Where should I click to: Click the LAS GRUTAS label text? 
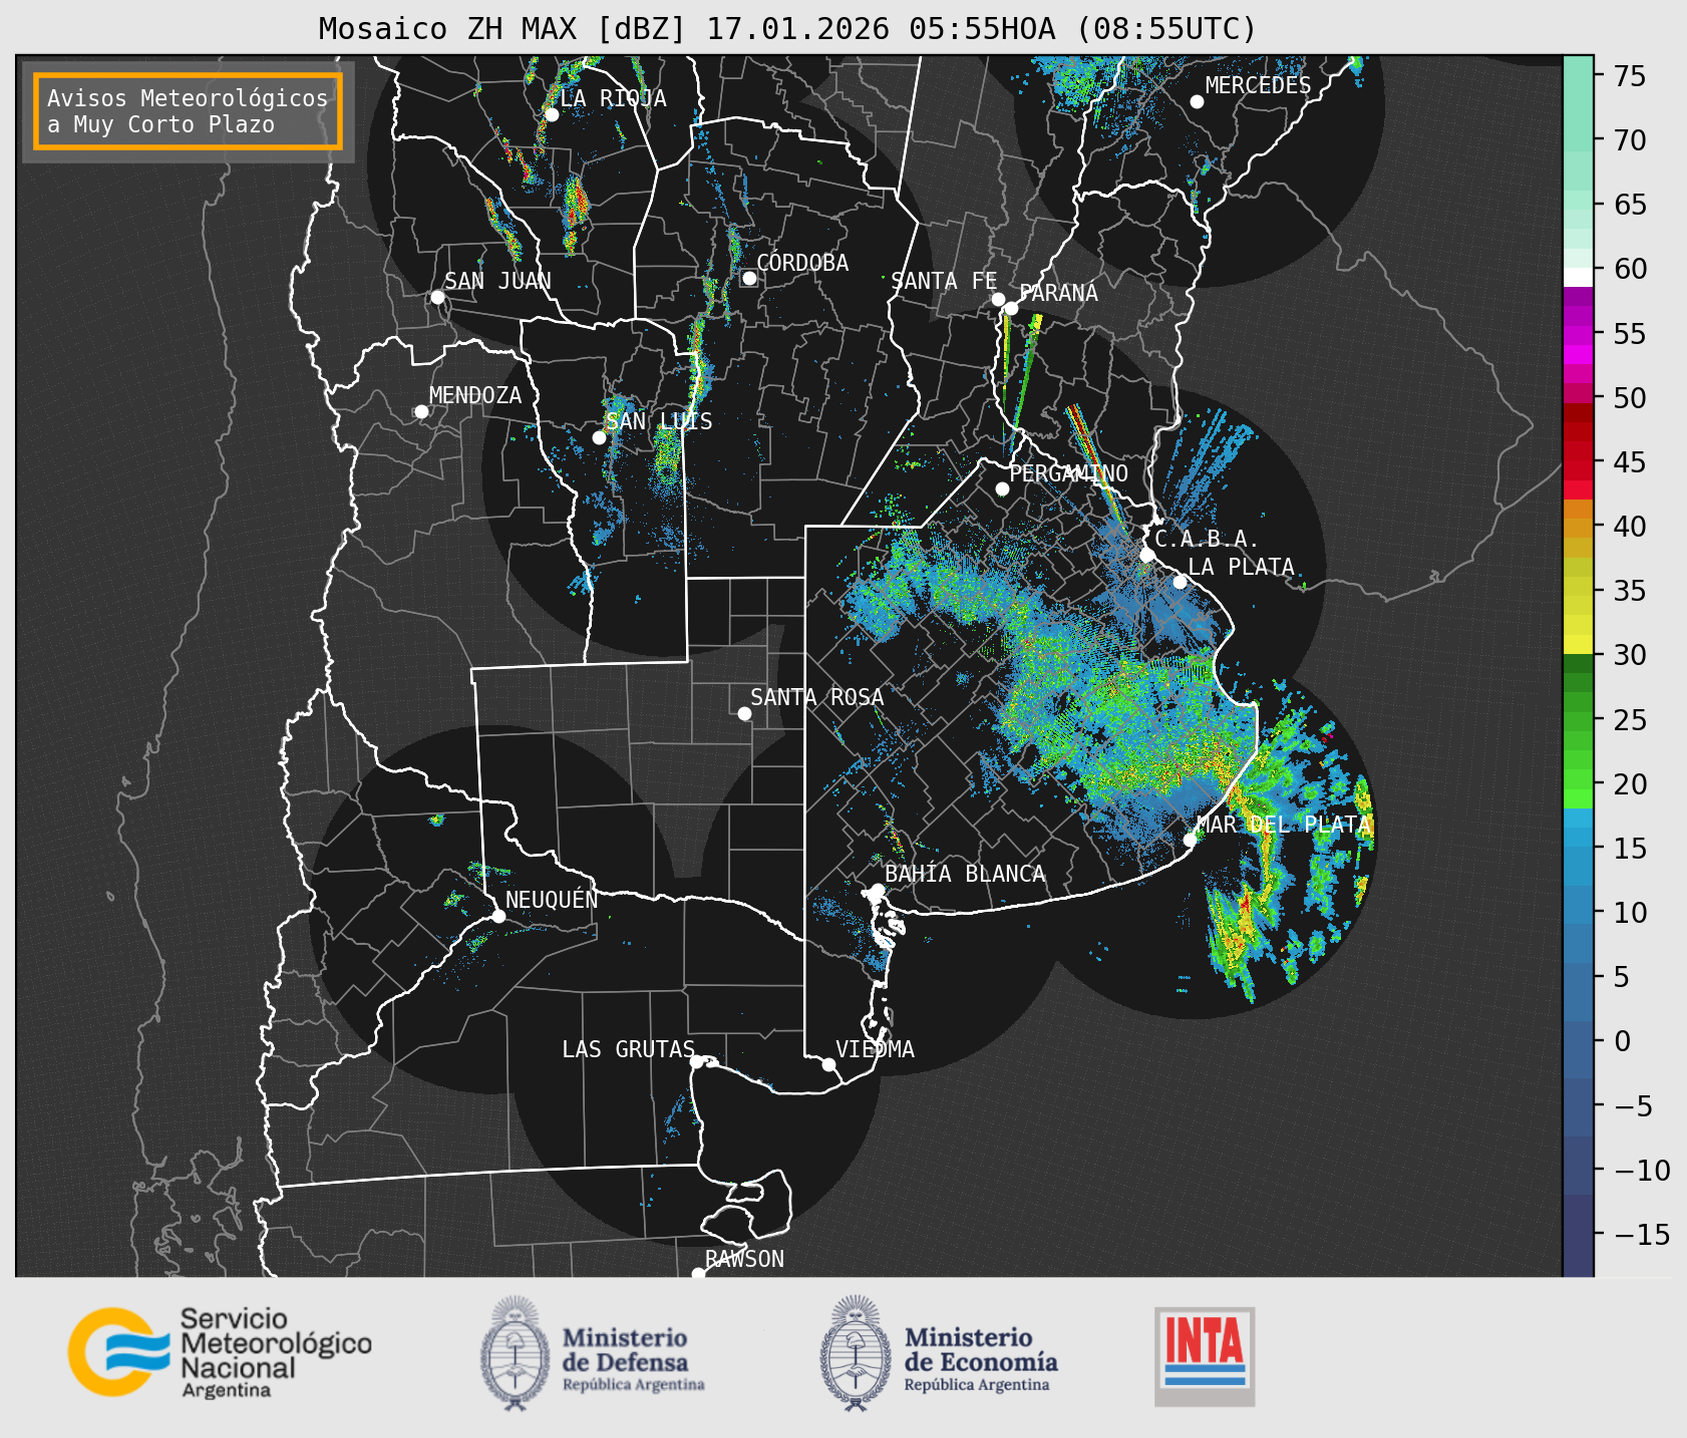(x=628, y=1050)
